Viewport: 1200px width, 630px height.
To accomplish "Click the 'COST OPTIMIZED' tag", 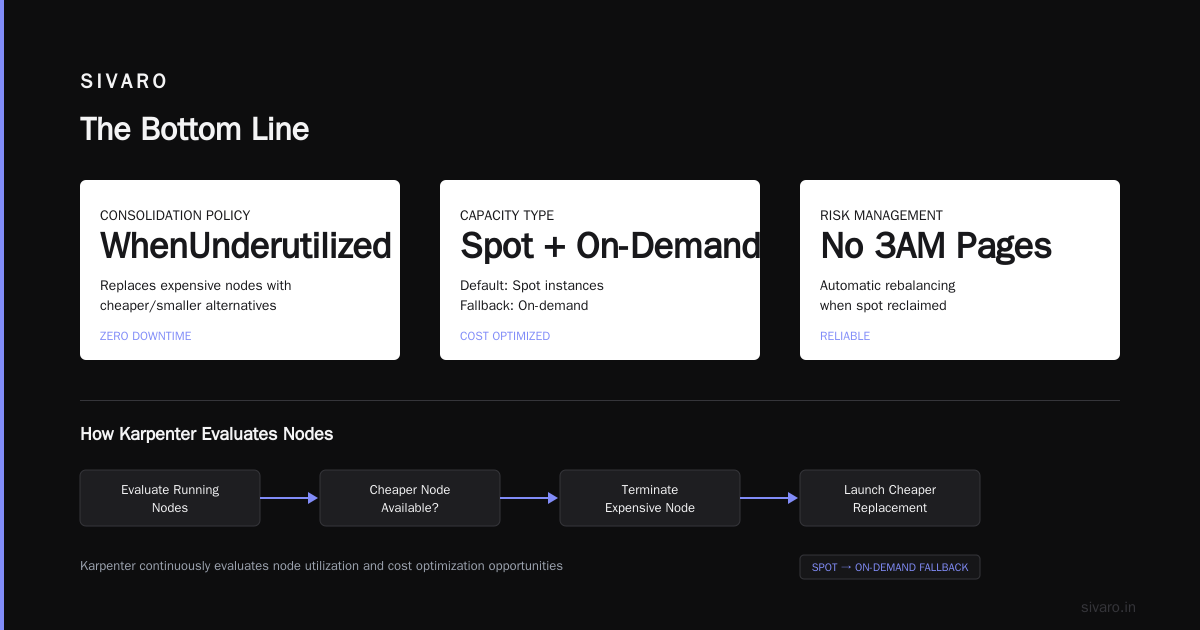I will [x=505, y=336].
